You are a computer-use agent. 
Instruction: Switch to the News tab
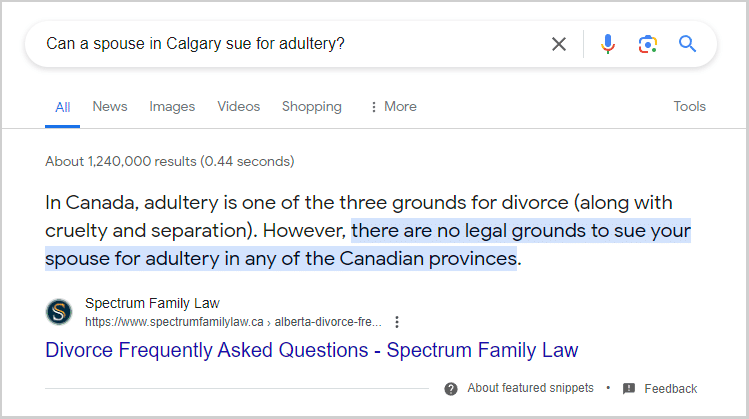108,106
